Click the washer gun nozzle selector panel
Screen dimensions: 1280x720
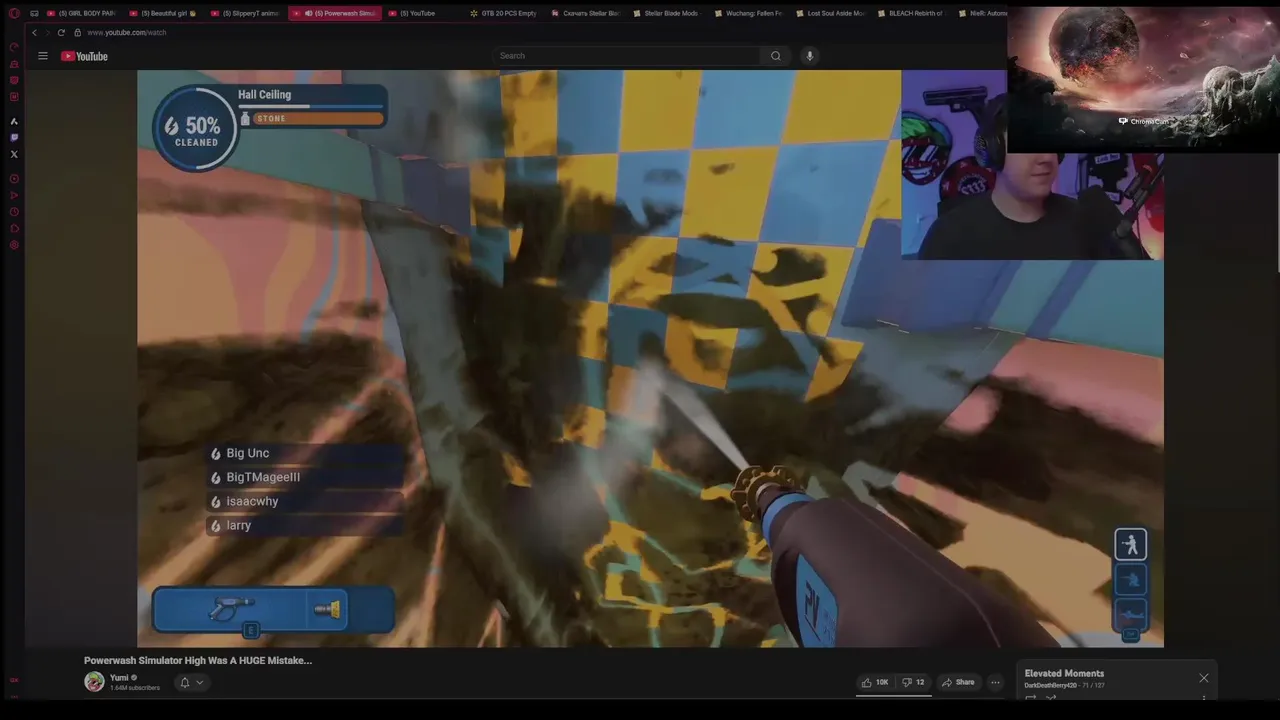click(273, 610)
